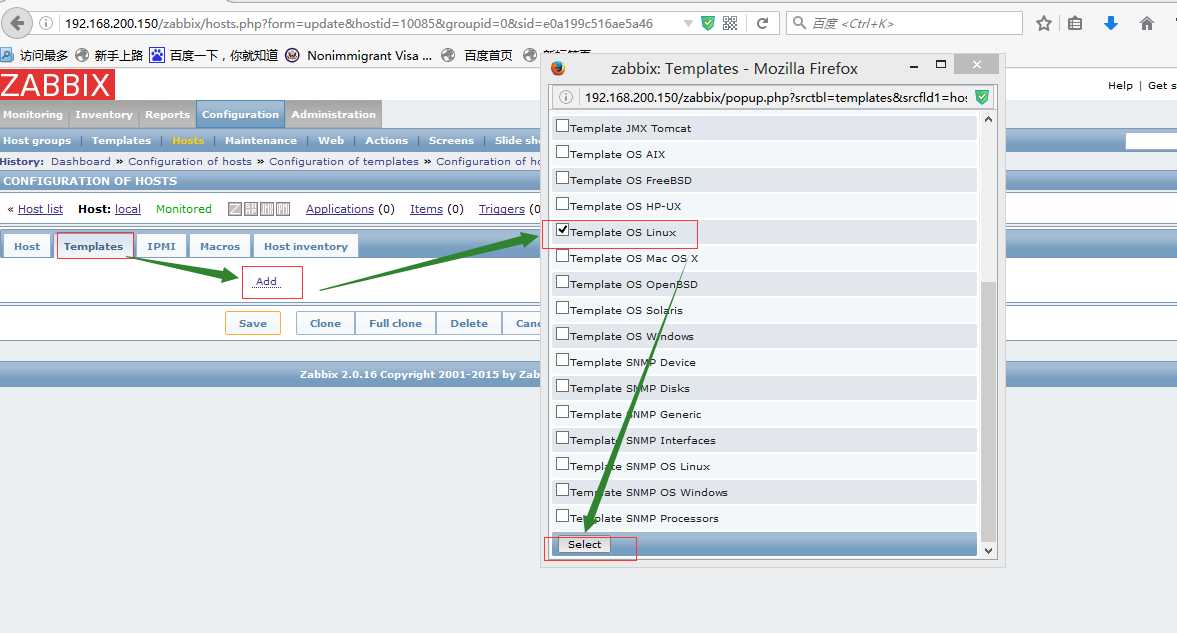Check Template OS FreeBSD checkbox
Screen dimensions: 1177x633
562,178
